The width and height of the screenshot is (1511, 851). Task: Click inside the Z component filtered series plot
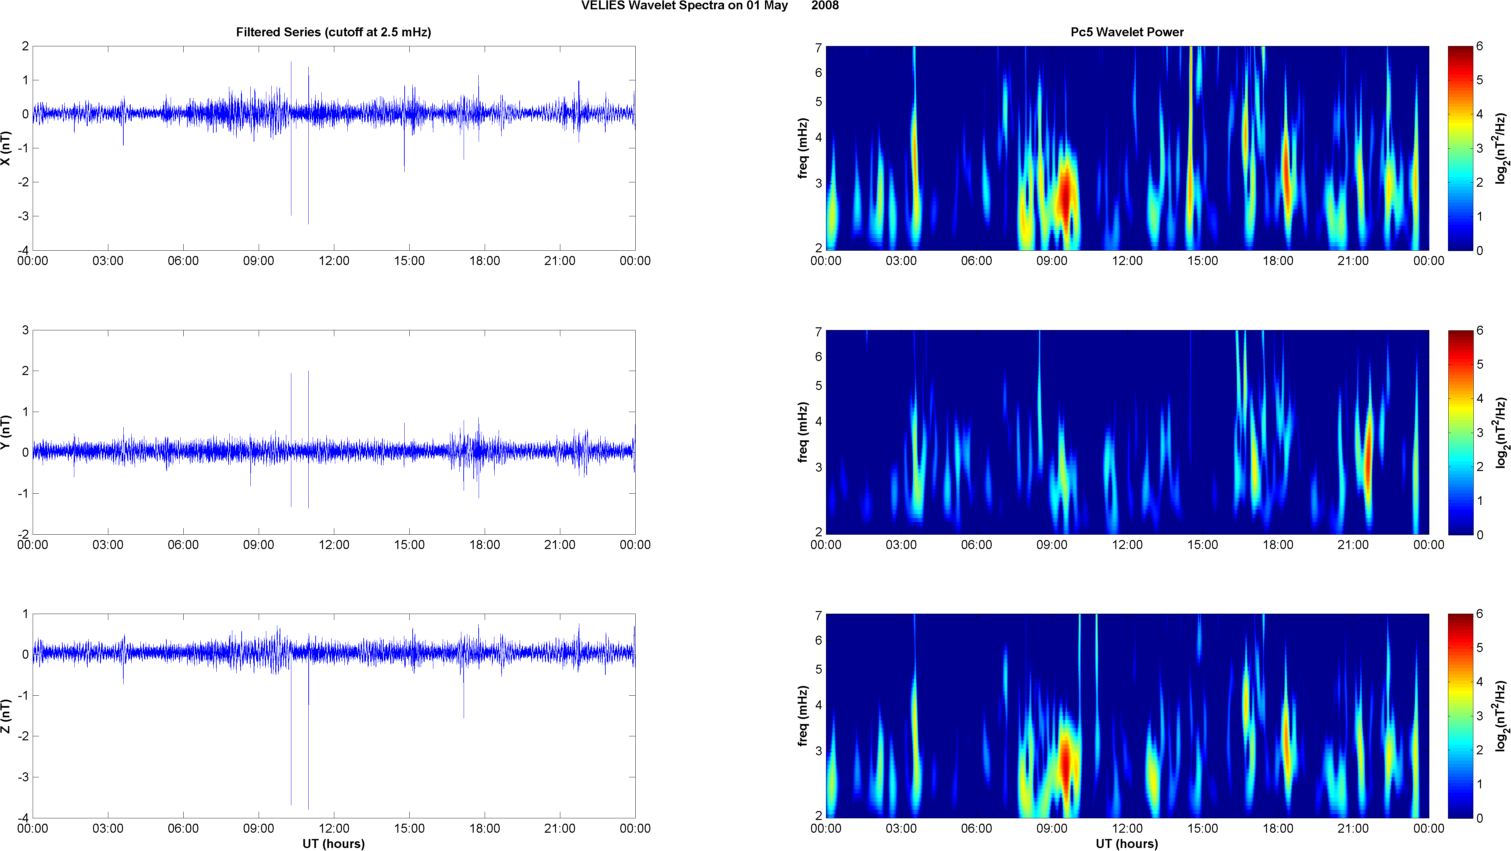pyautogui.click(x=334, y=716)
